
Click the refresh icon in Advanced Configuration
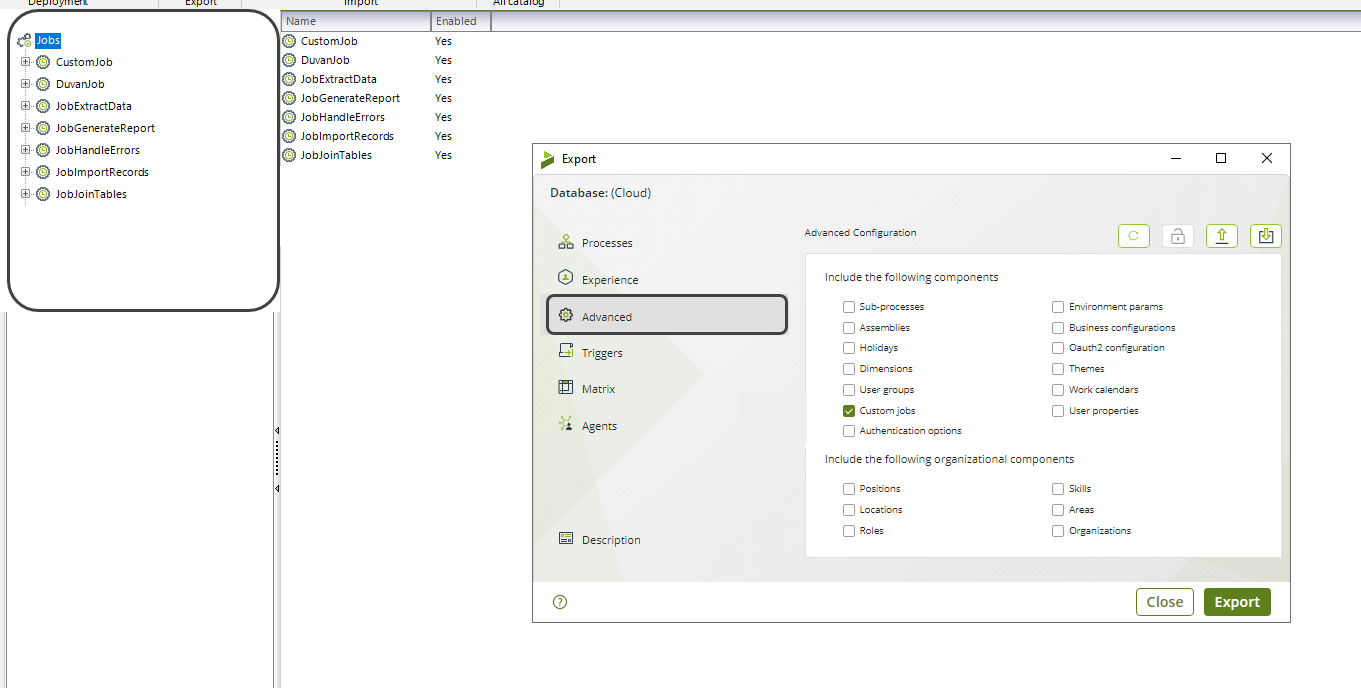click(x=1133, y=236)
